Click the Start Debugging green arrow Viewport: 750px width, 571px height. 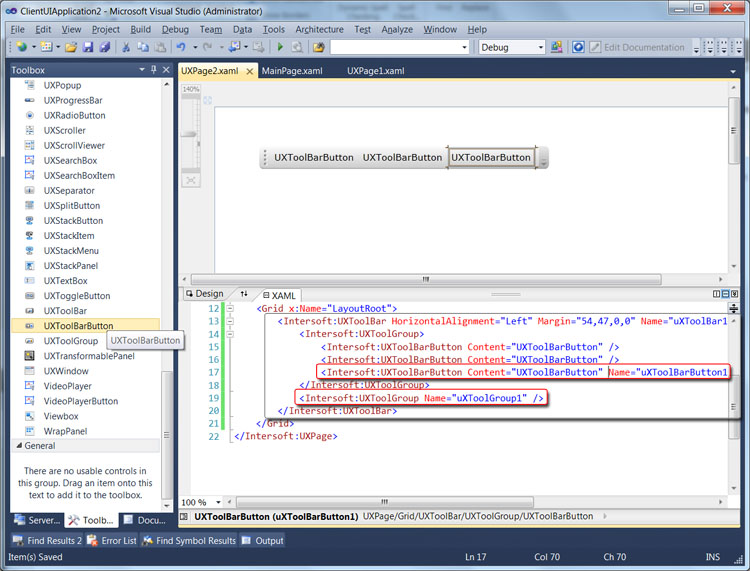[281, 47]
